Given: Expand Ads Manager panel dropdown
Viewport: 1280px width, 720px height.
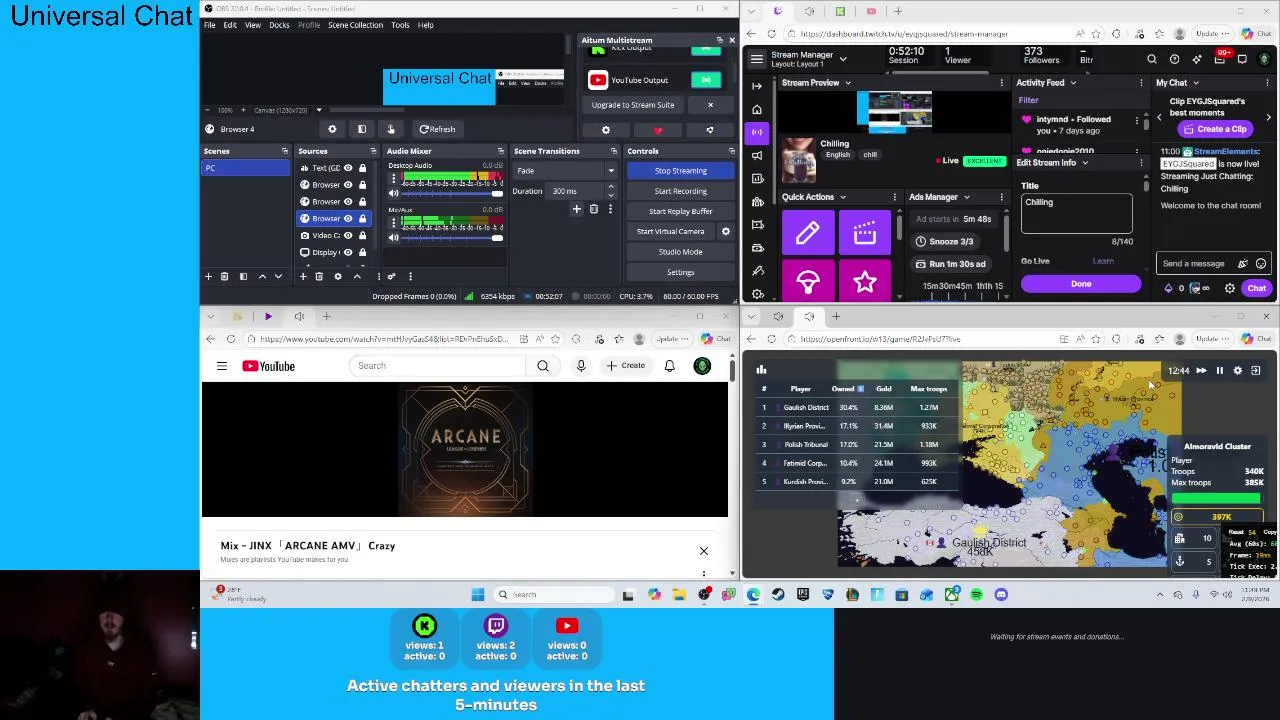Looking at the screenshot, I should pyautogui.click(x=966, y=197).
